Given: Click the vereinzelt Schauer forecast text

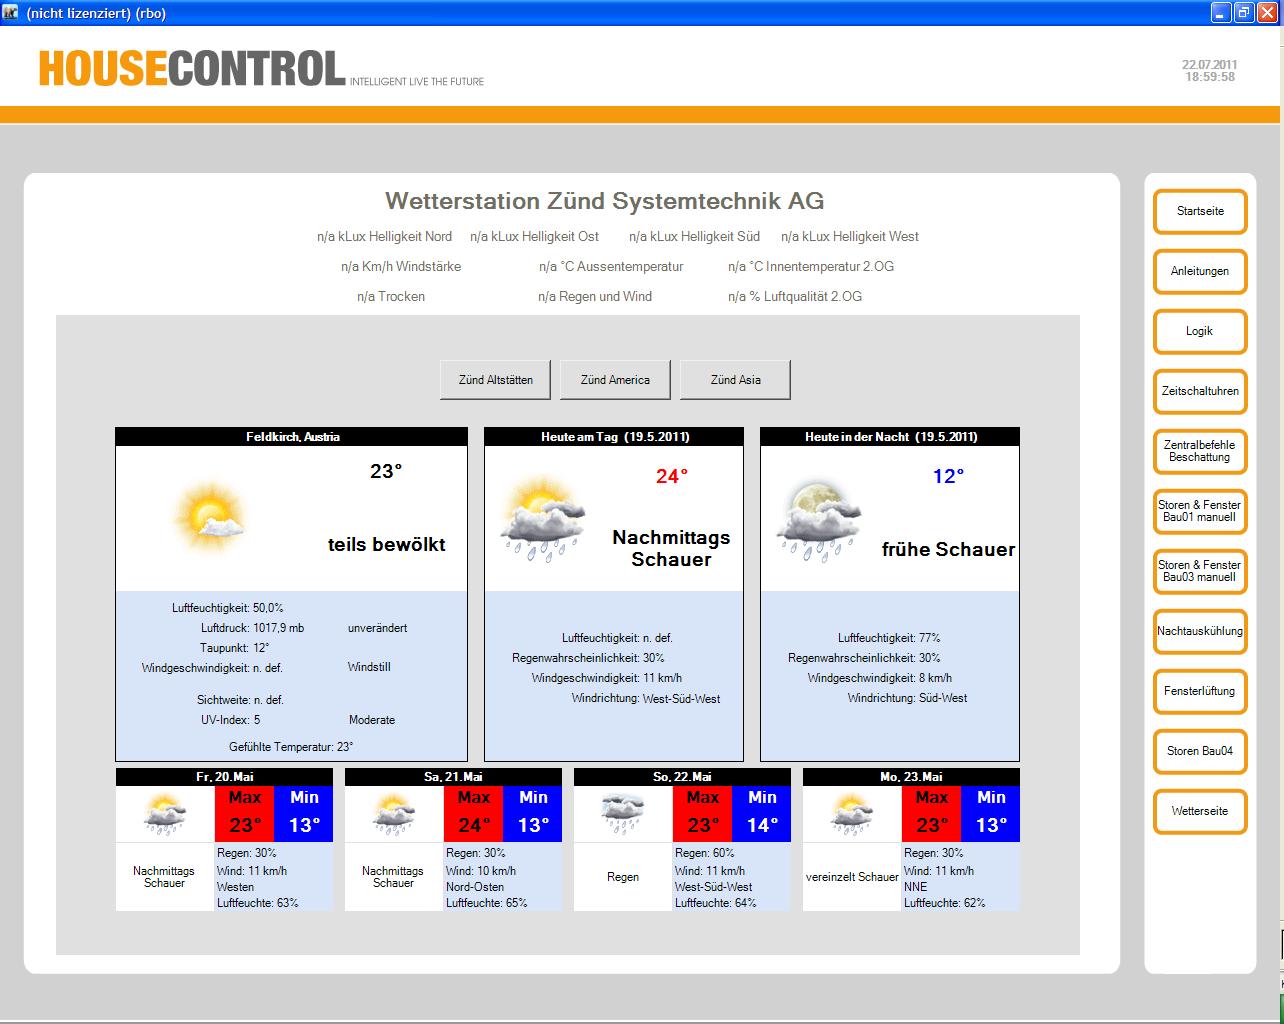Looking at the screenshot, I should click(852, 877).
